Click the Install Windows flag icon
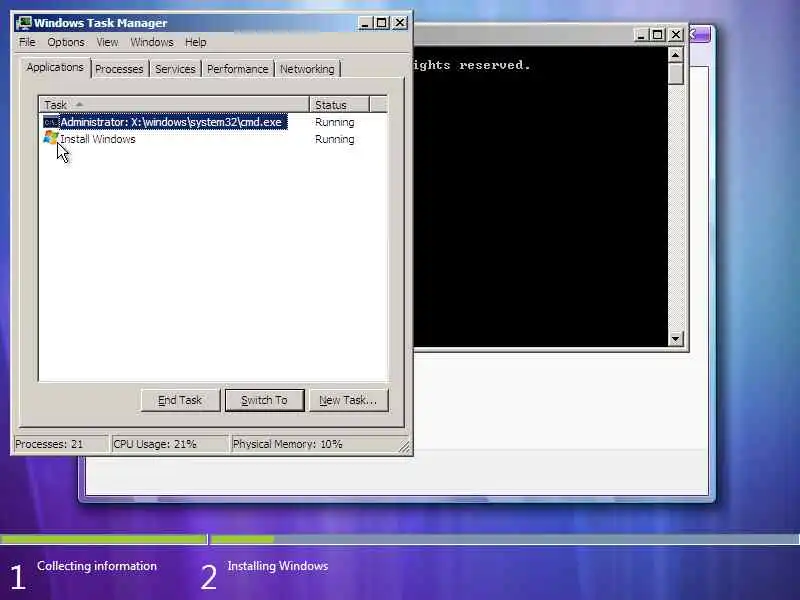 coord(51,138)
